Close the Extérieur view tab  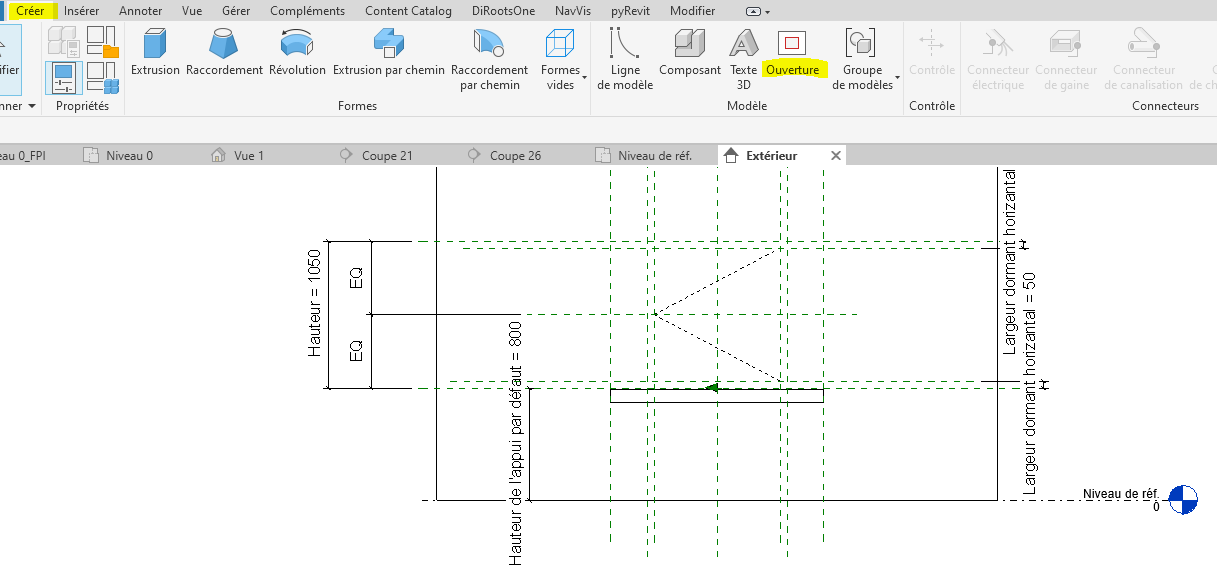click(x=835, y=155)
